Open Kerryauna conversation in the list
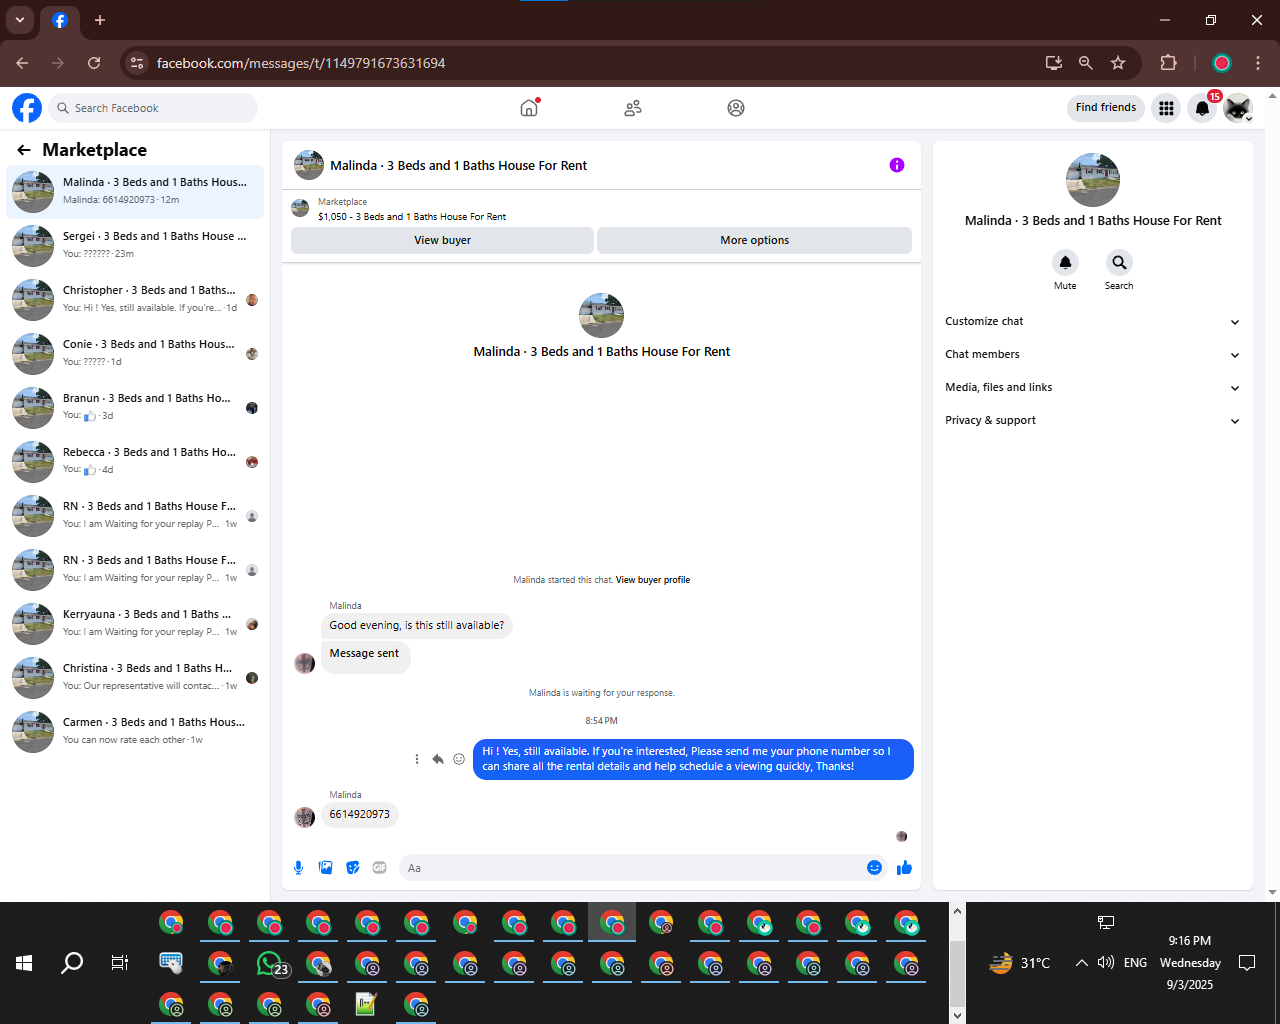The height and width of the screenshot is (1024, 1280). click(x=135, y=623)
